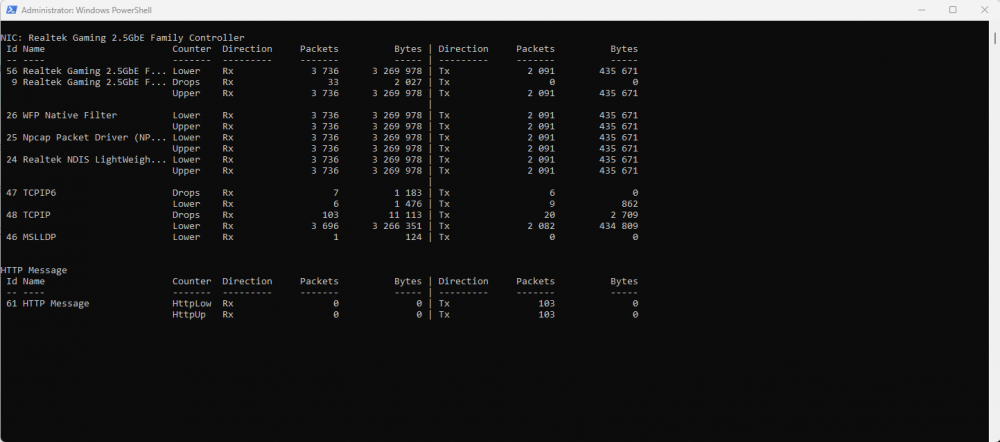Select the HttpLow counter text
Image resolution: width=1000 pixels, height=442 pixels.
pyautogui.click(x=189, y=303)
